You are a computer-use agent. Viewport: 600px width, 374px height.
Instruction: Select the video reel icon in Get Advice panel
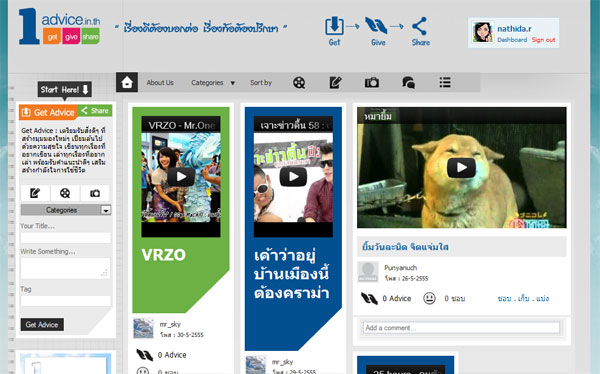(65, 193)
